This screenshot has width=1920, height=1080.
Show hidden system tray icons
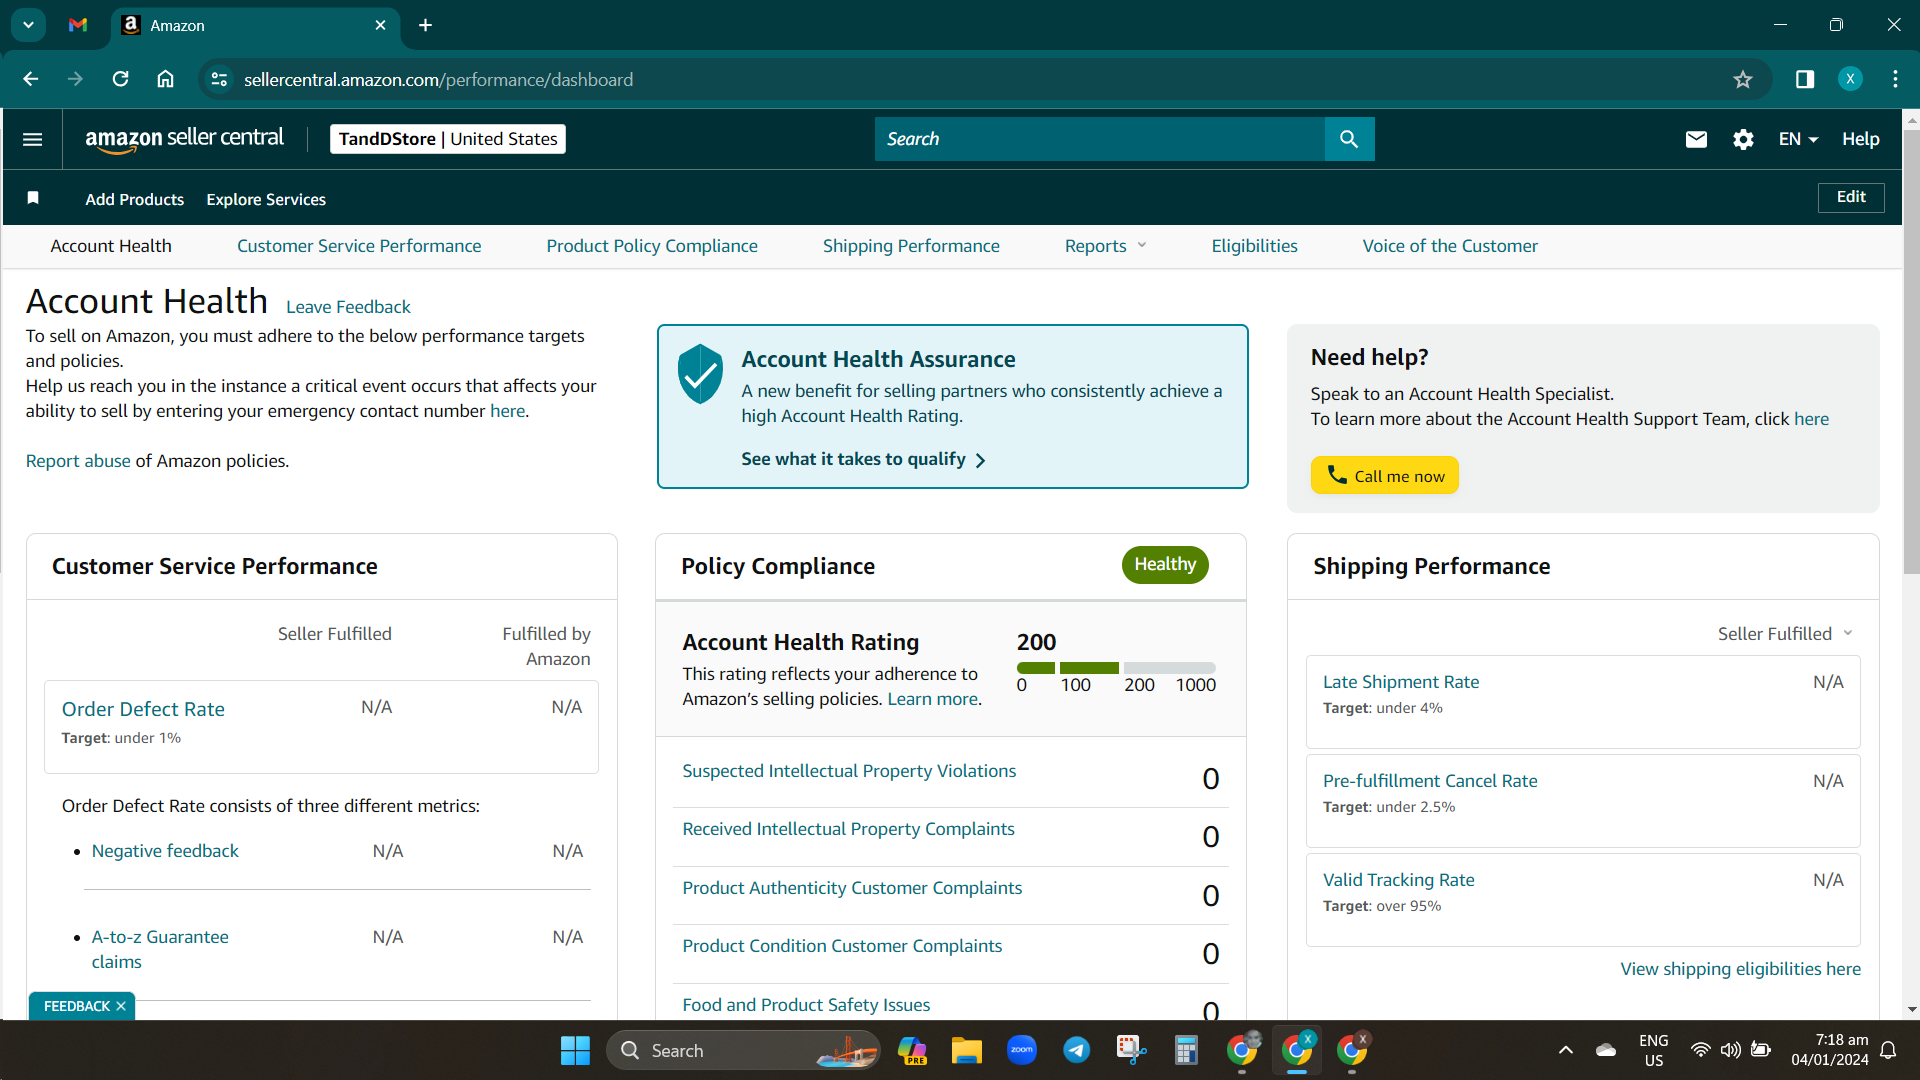click(1566, 1050)
